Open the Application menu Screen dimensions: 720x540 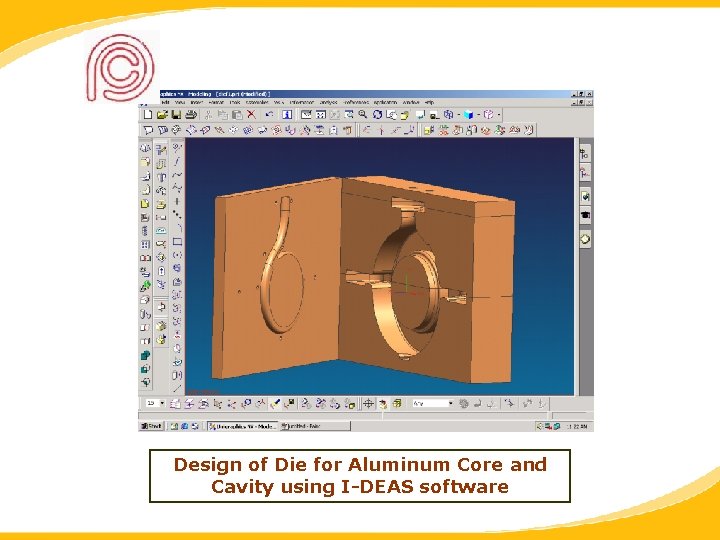point(385,102)
